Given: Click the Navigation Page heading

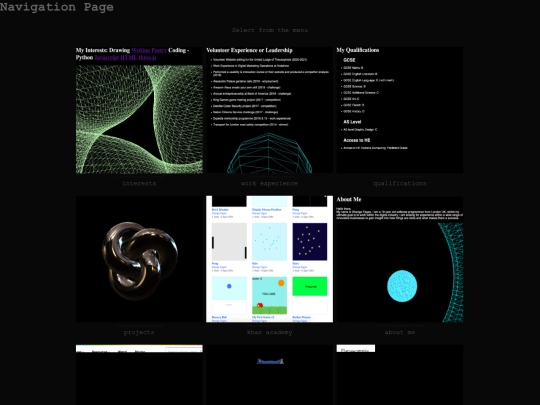Looking at the screenshot, I should pyautogui.click(x=56, y=7).
